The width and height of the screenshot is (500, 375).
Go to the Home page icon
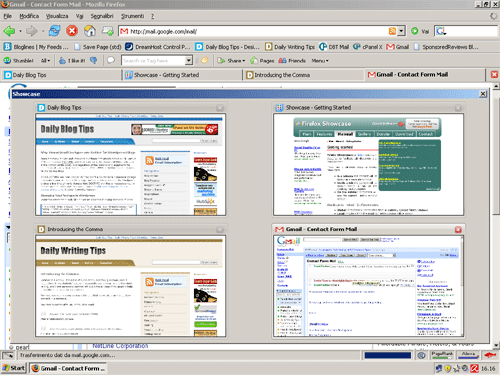pyautogui.click(x=90, y=31)
